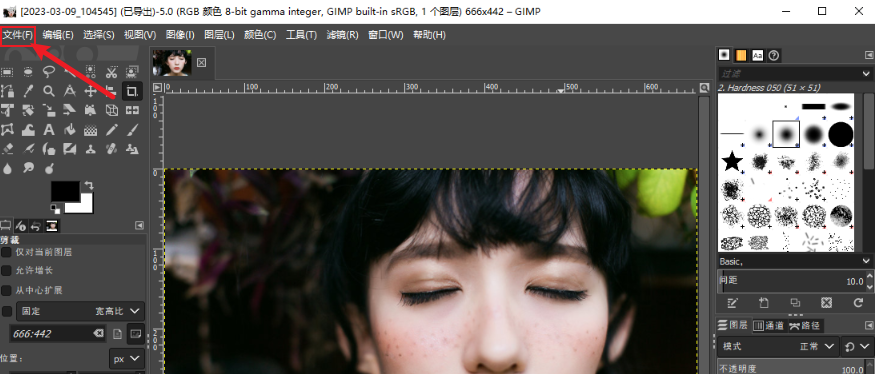Select the Scale tool
Screen dimensions: 875x374
point(49,110)
